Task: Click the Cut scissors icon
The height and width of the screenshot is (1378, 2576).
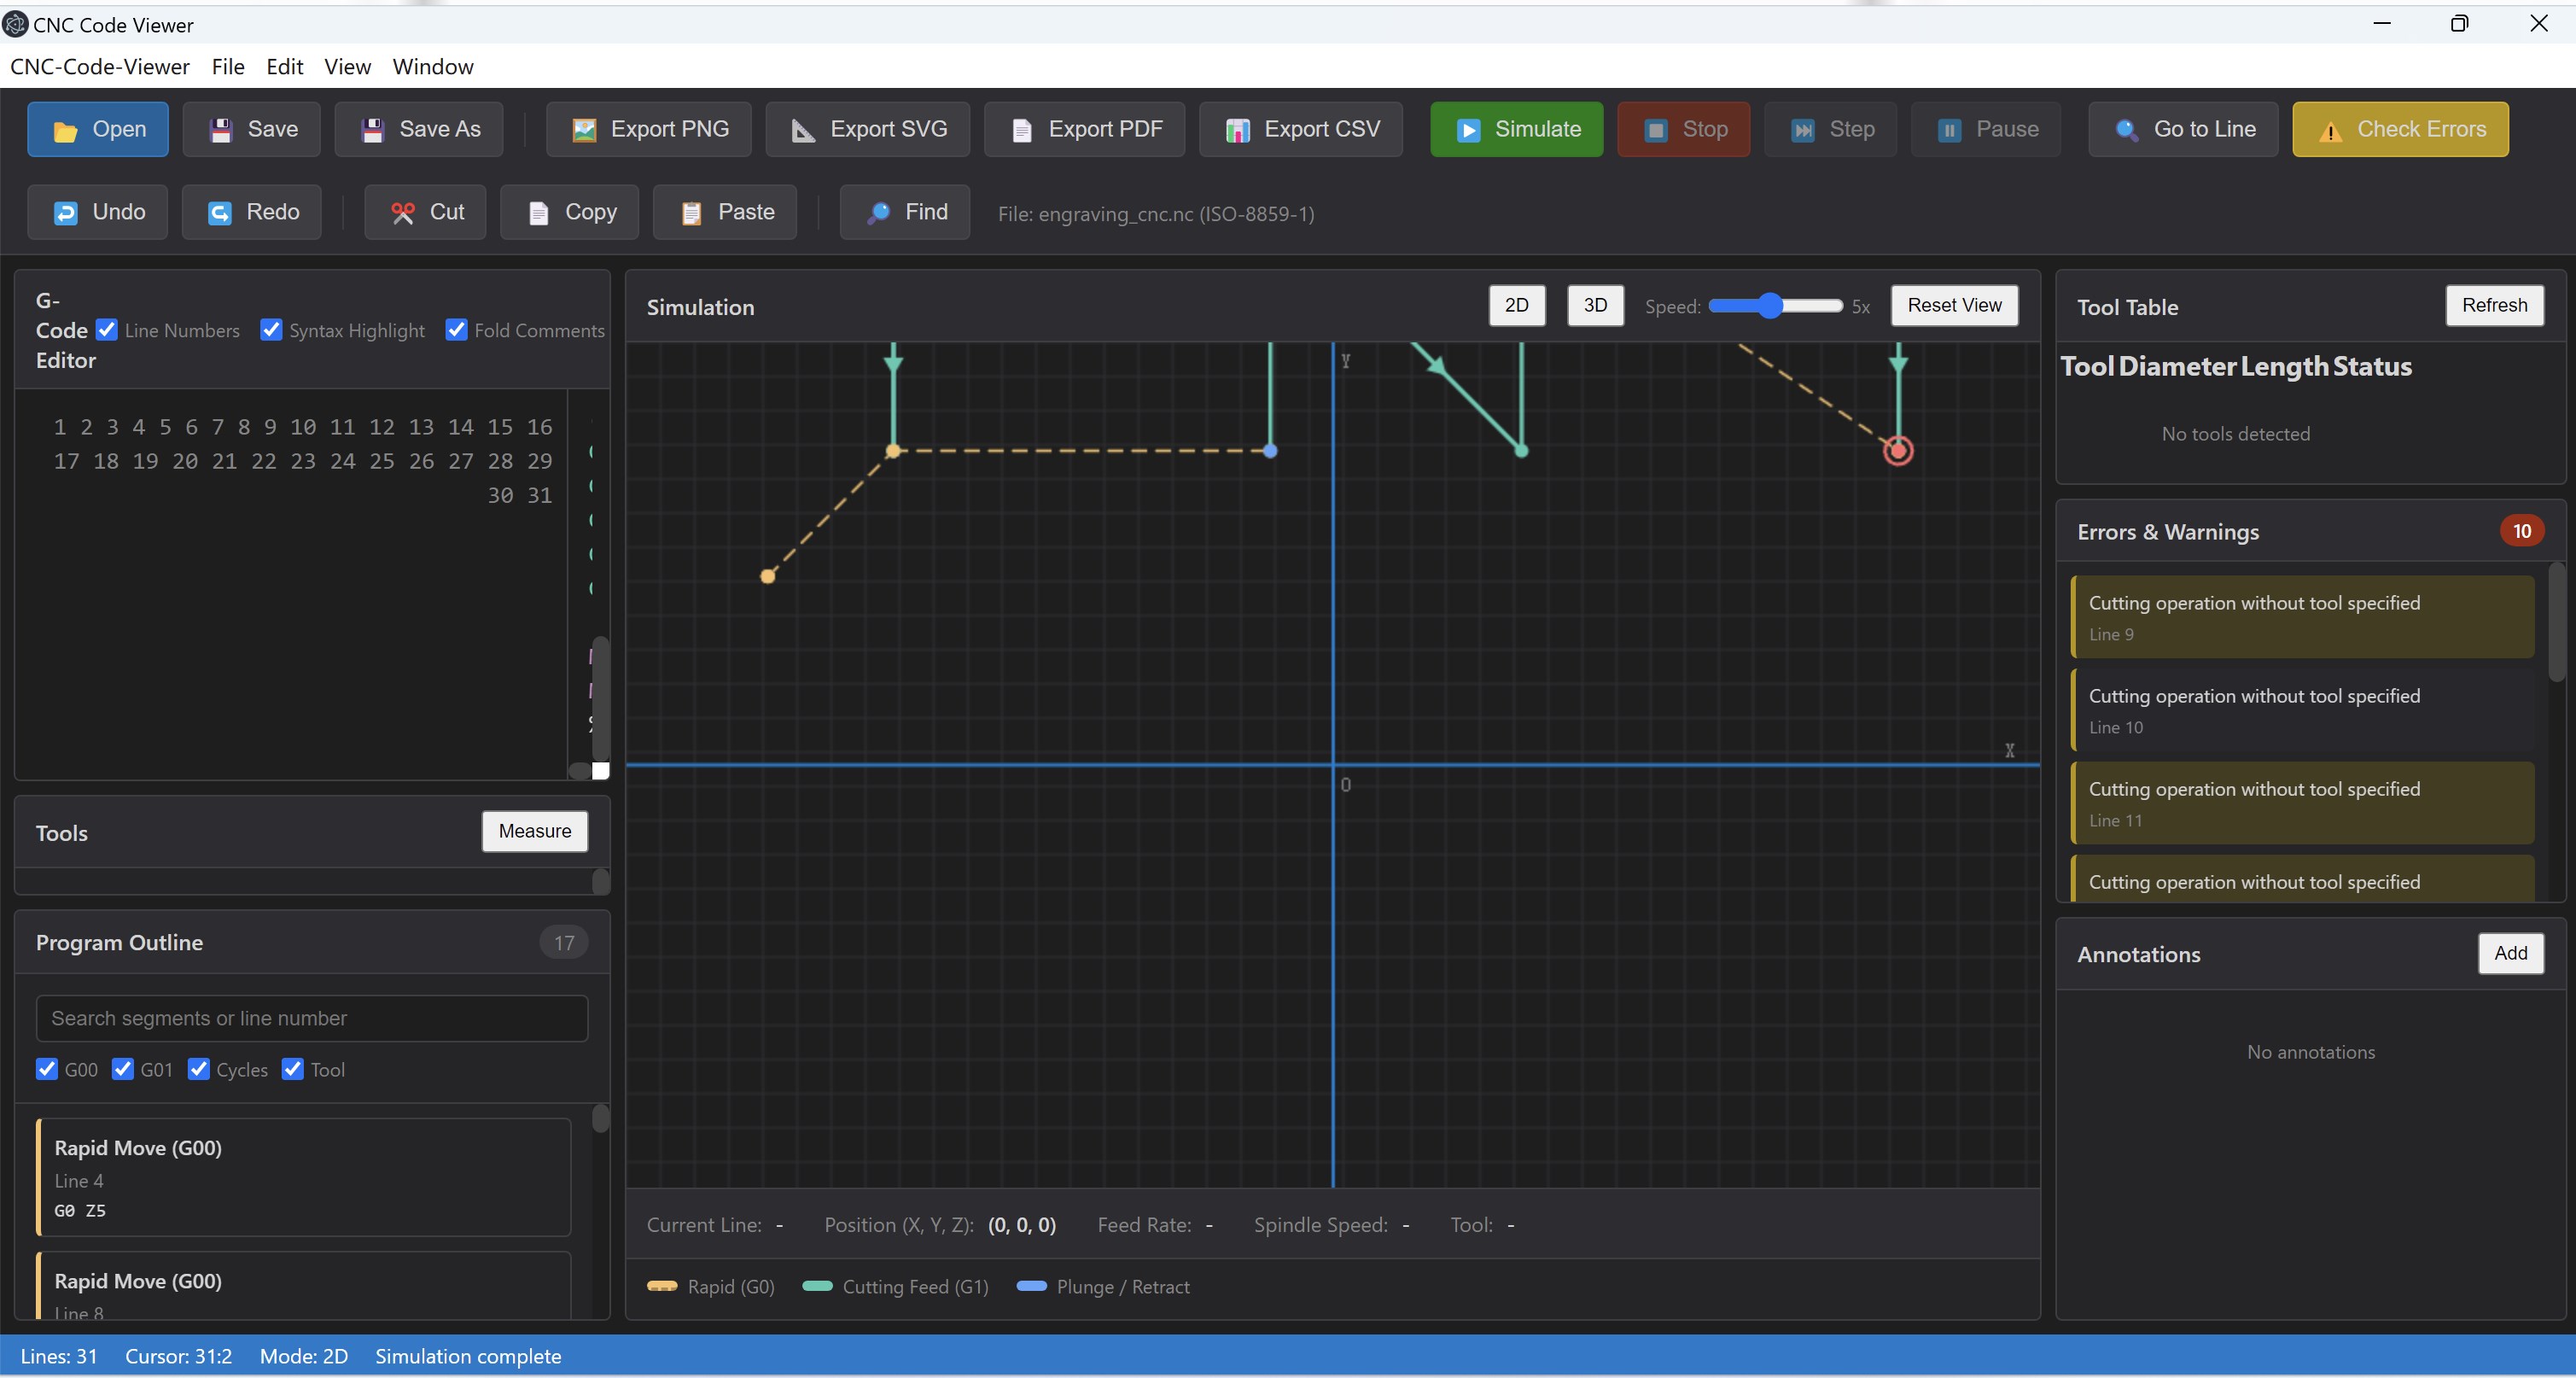Action: [403, 213]
